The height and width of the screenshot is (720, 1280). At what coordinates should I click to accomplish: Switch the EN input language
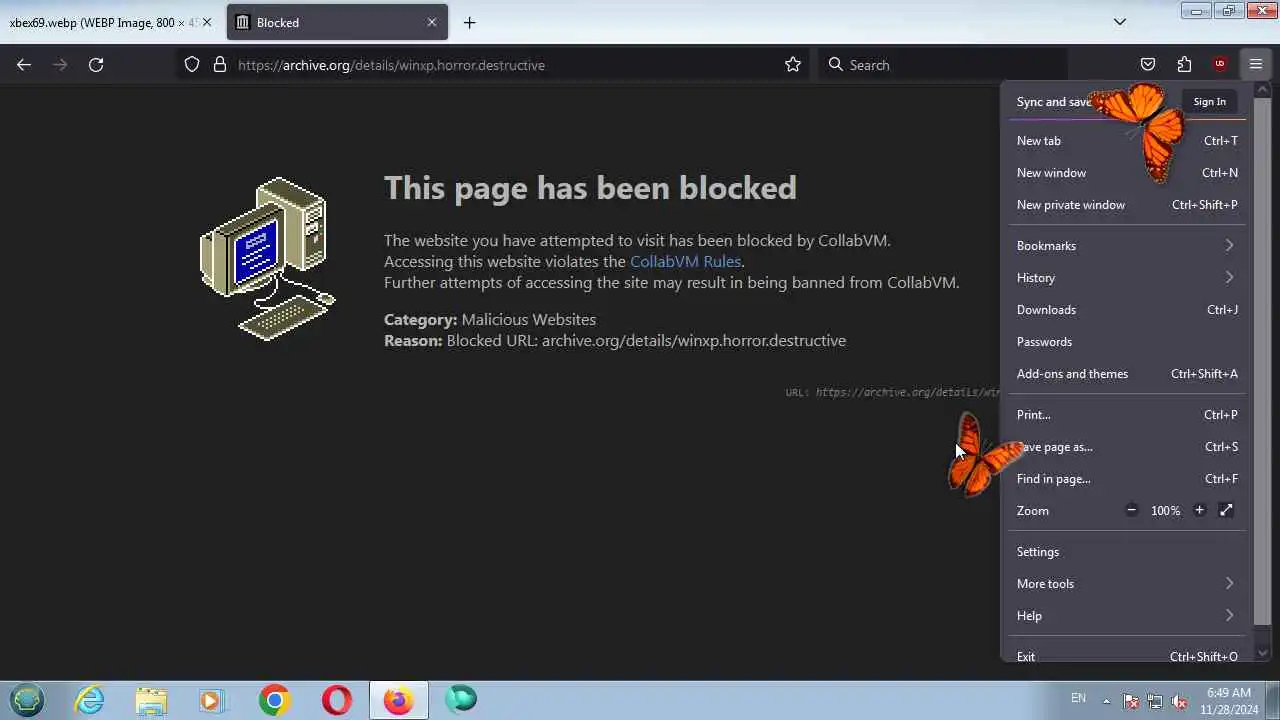tap(1078, 699)
